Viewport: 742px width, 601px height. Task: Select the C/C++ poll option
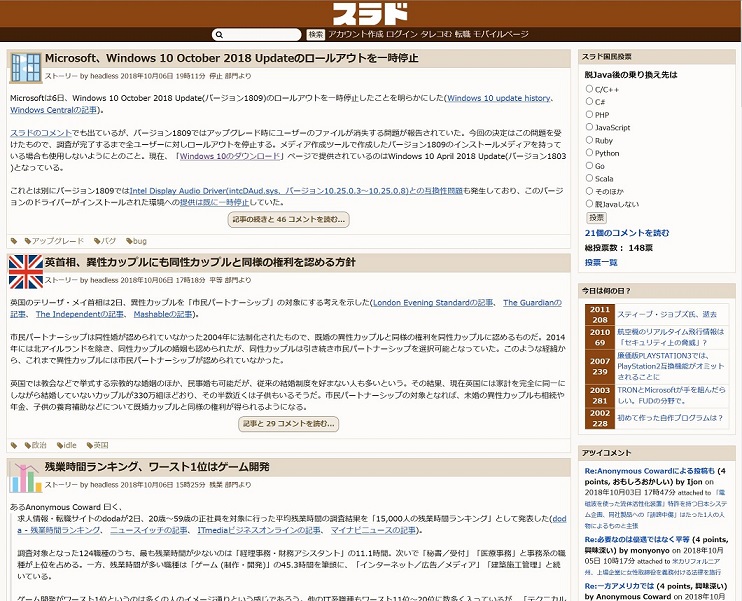point(589,88)
